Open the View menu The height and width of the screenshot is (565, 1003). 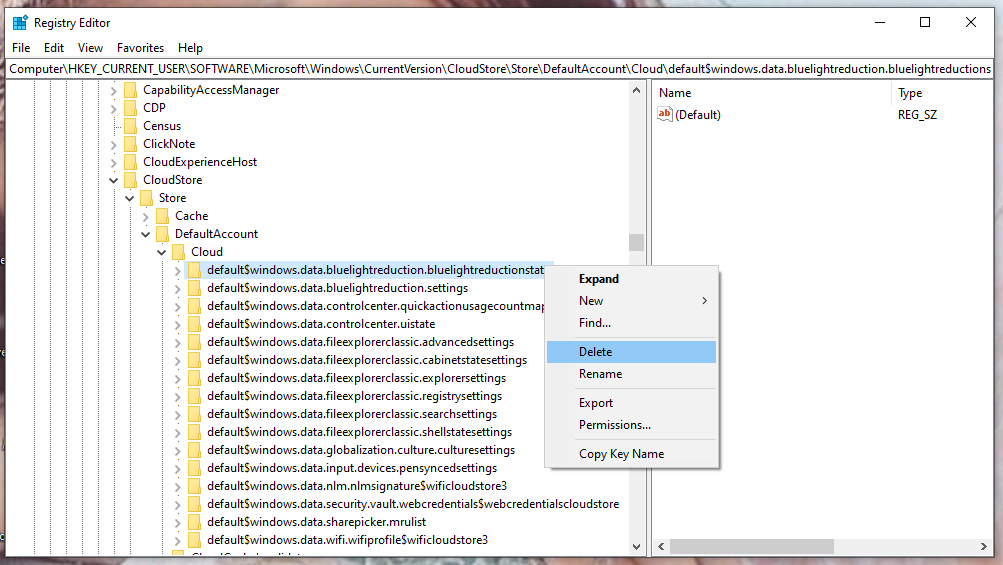coord(90,48)
